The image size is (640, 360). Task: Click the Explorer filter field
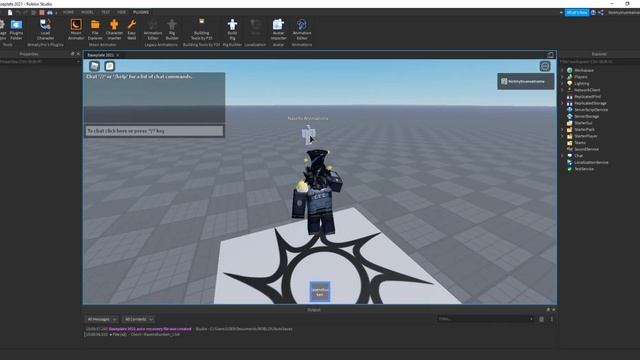pos(599,62)
